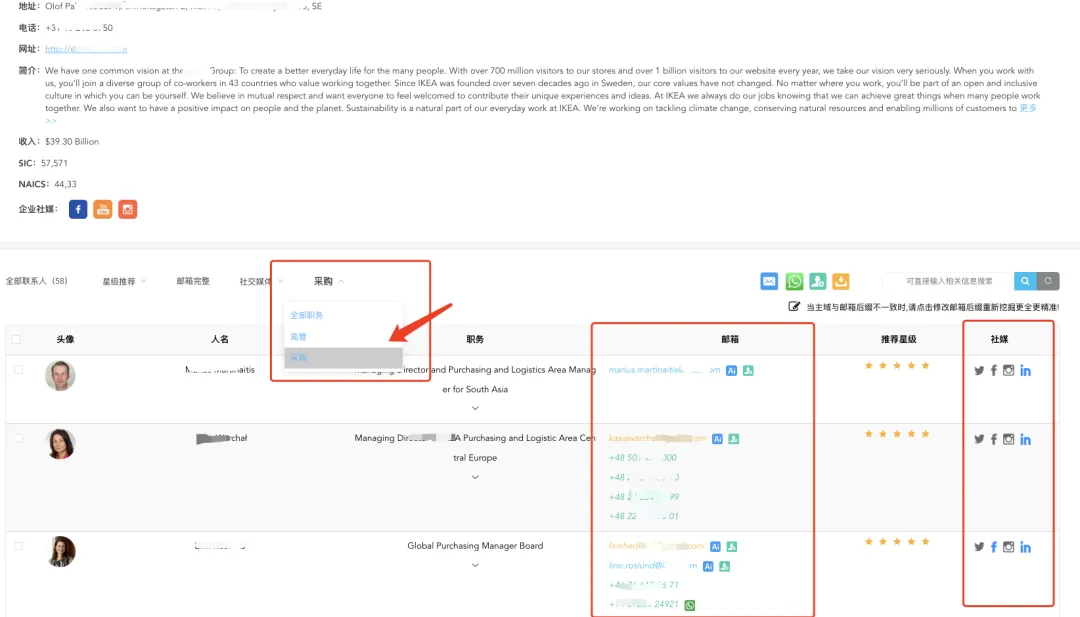Click the blue search magnifier button
1080x617 pixels.
coord(1025,281)
